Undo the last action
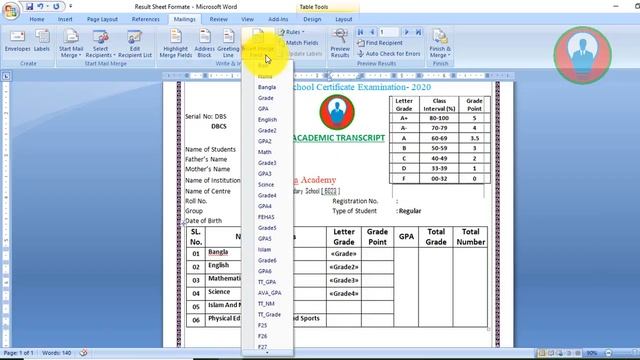640x360 pixels. coord(40,7)
